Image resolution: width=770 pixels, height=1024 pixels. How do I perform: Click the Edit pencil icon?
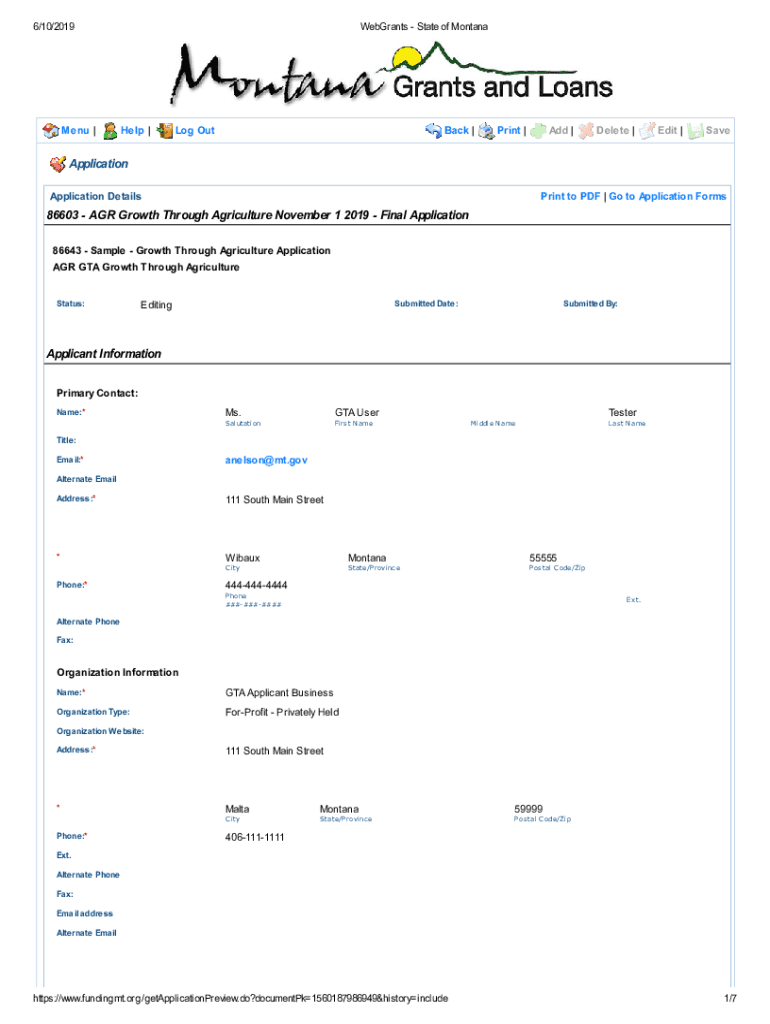point(647,131)
